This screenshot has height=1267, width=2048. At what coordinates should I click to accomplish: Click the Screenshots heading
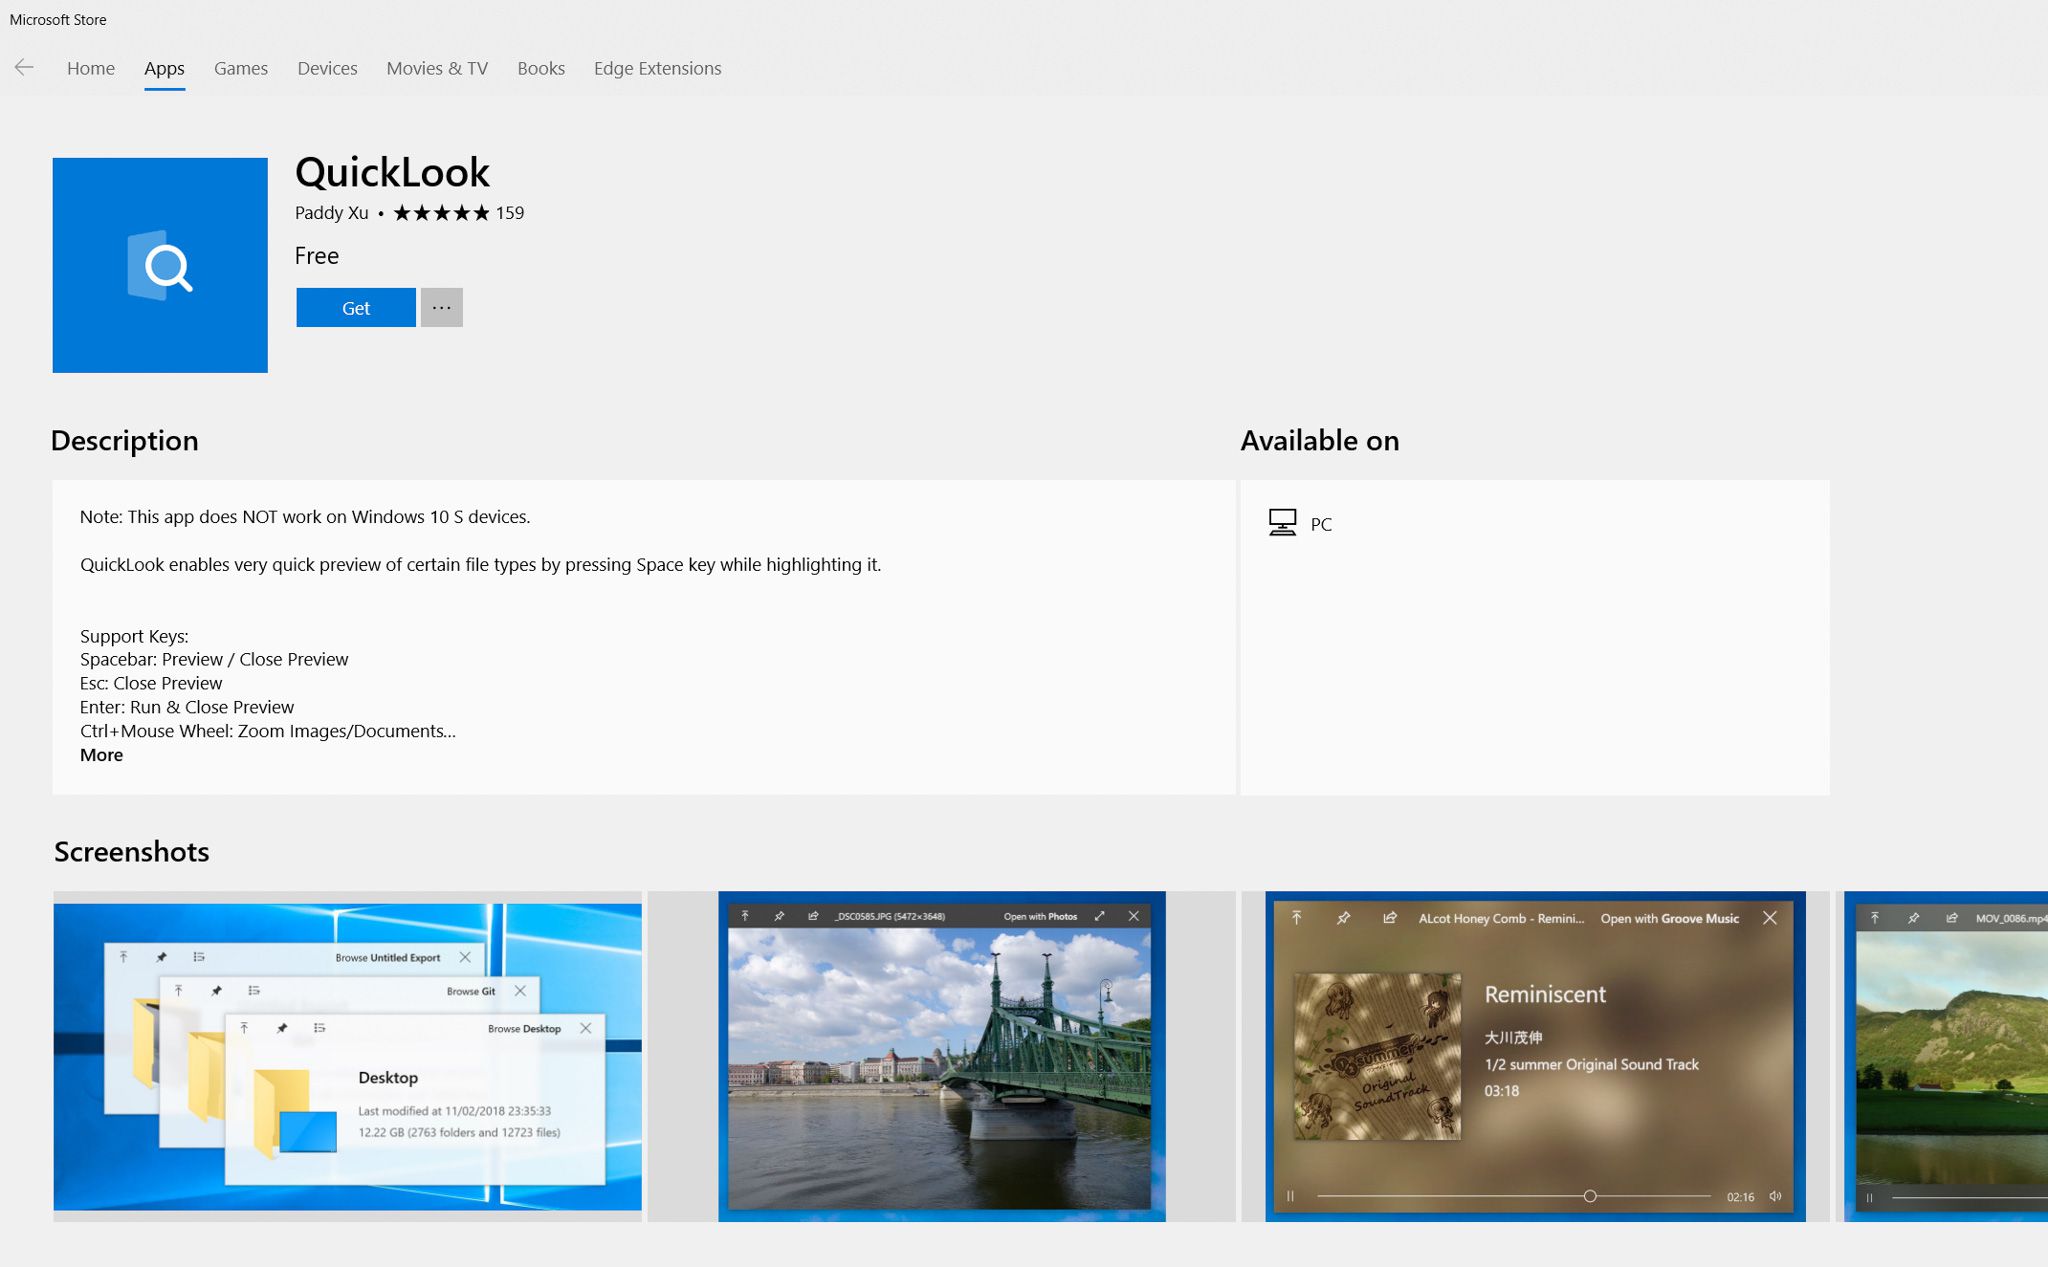pos(132,852)
